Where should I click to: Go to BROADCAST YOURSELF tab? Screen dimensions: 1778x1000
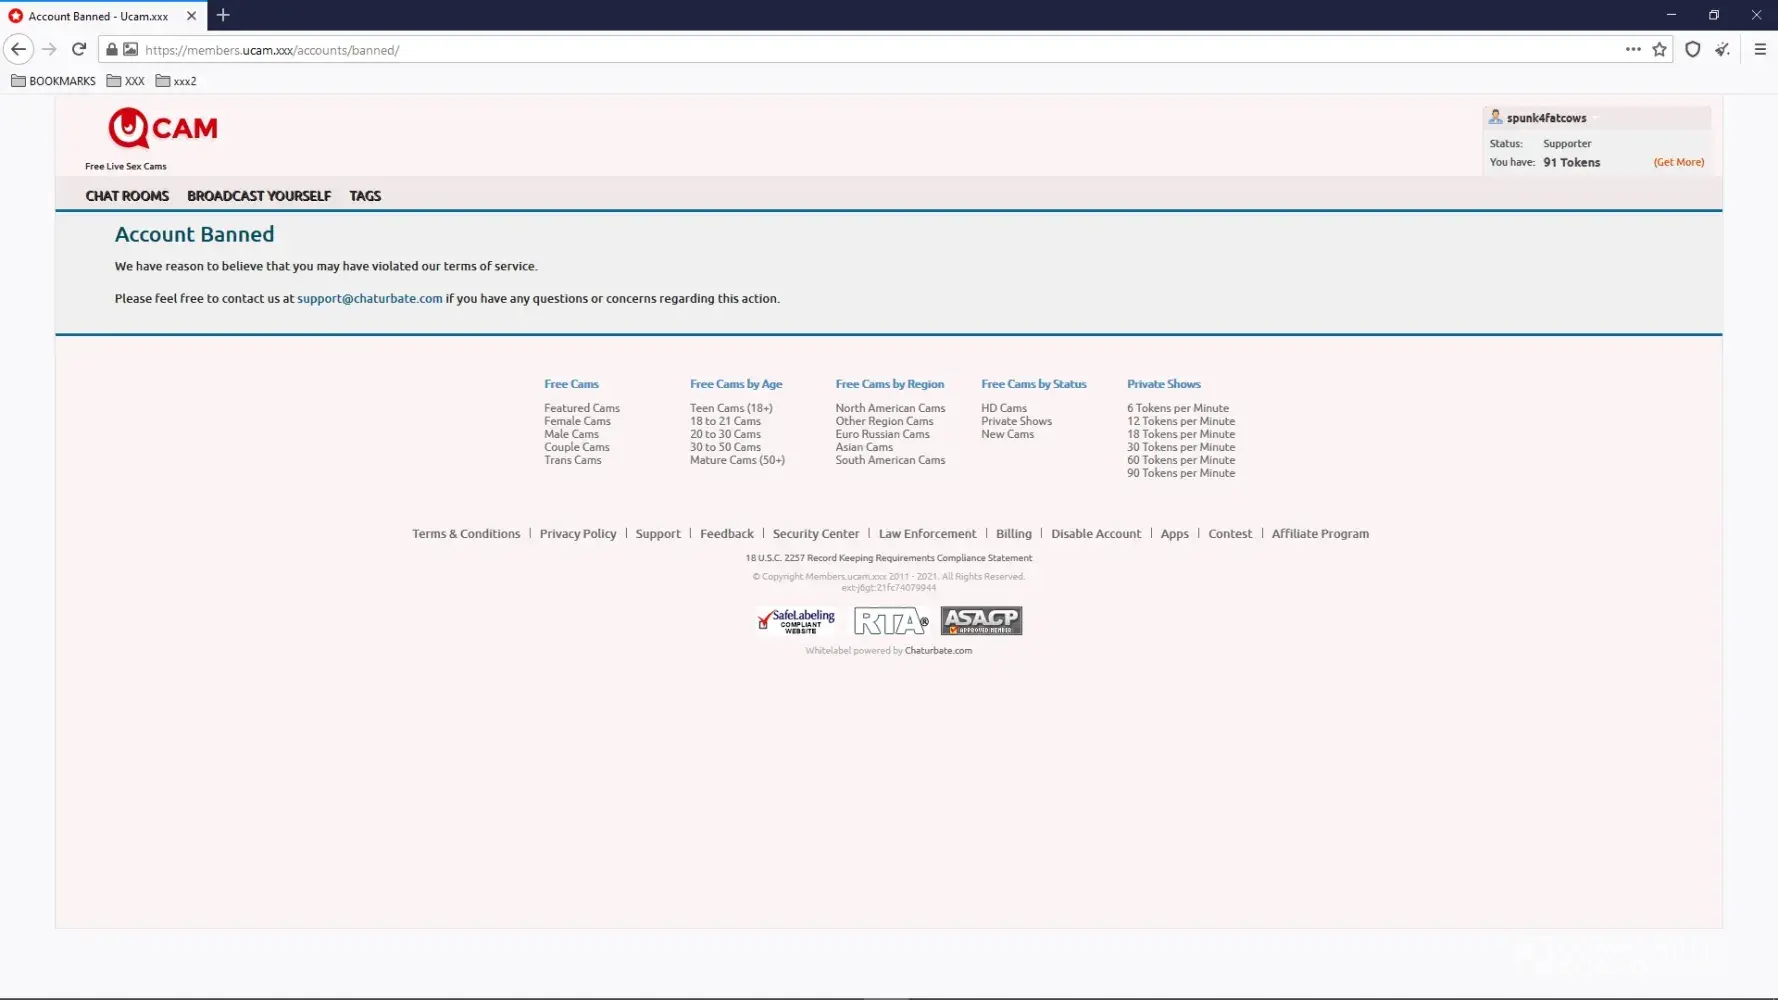tap(258, 196)
